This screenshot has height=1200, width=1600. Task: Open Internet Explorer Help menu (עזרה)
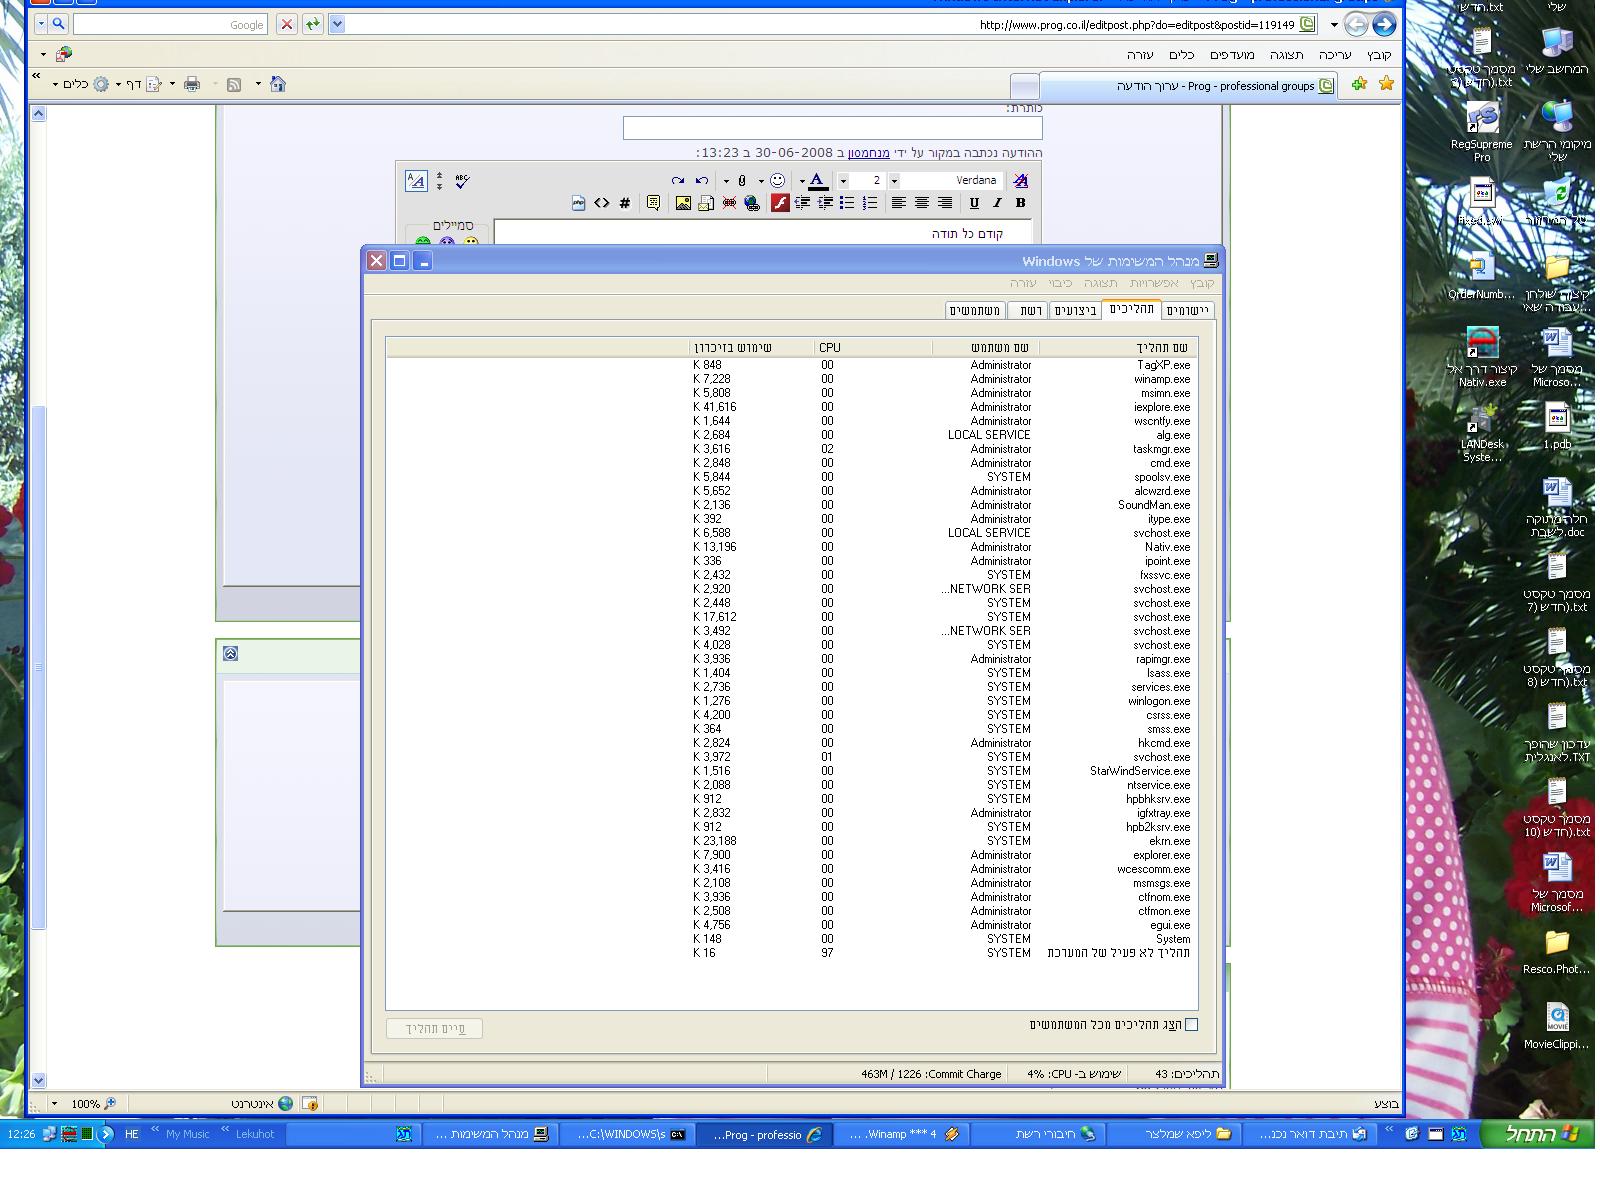(1140, 55)
